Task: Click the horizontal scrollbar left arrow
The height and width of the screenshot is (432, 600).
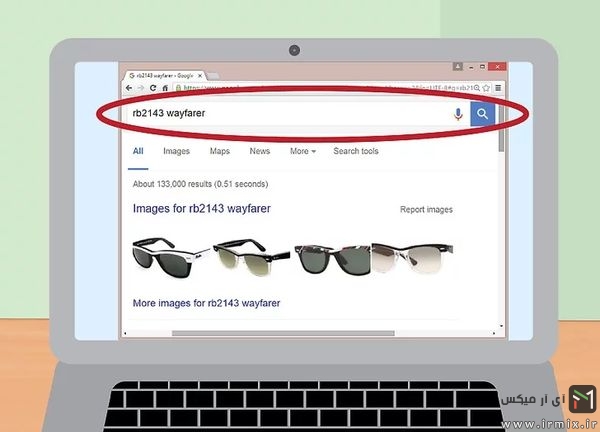Action: point(125,333)
